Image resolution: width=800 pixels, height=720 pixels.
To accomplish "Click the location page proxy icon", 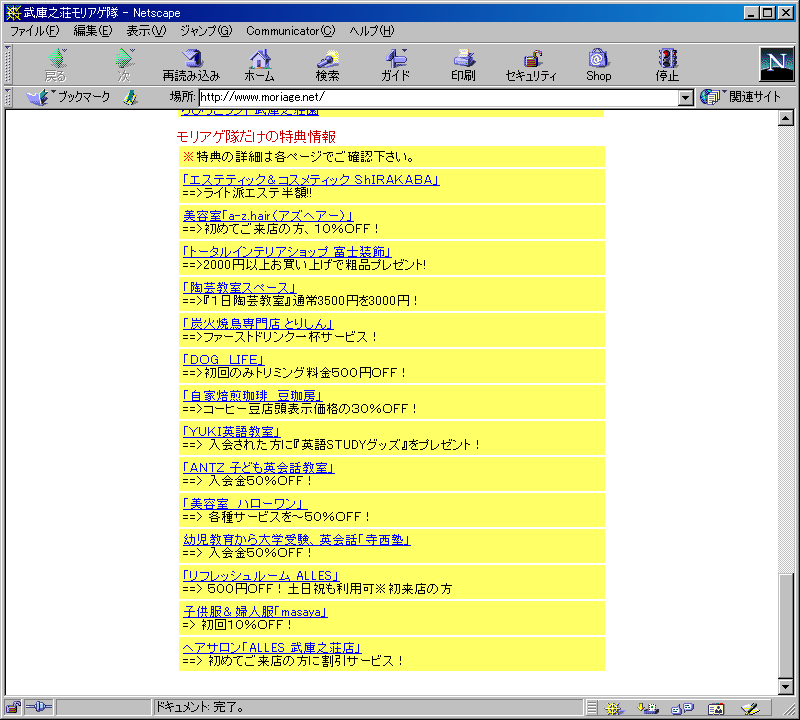I will tap(131, 97).
